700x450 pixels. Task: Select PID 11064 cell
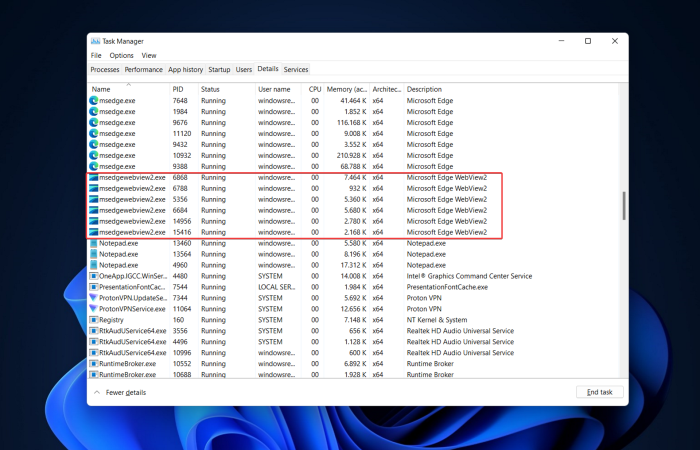tap(182, 309)
